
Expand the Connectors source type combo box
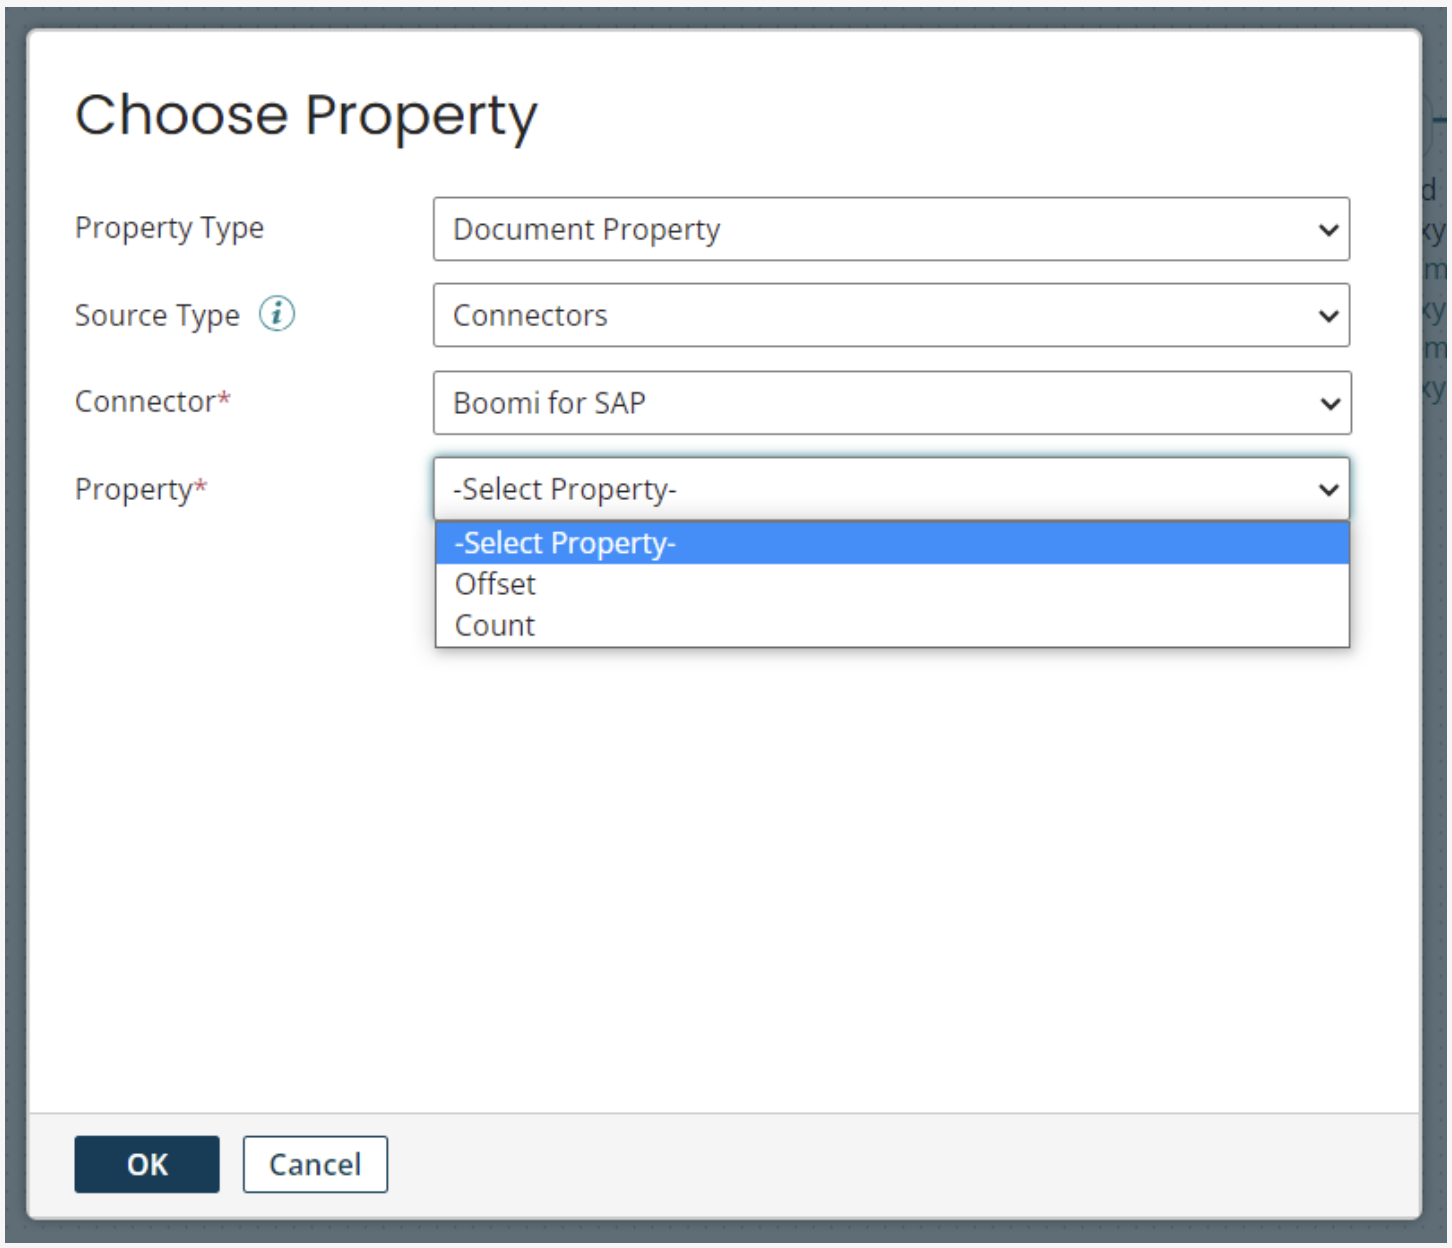click(880, 316)
